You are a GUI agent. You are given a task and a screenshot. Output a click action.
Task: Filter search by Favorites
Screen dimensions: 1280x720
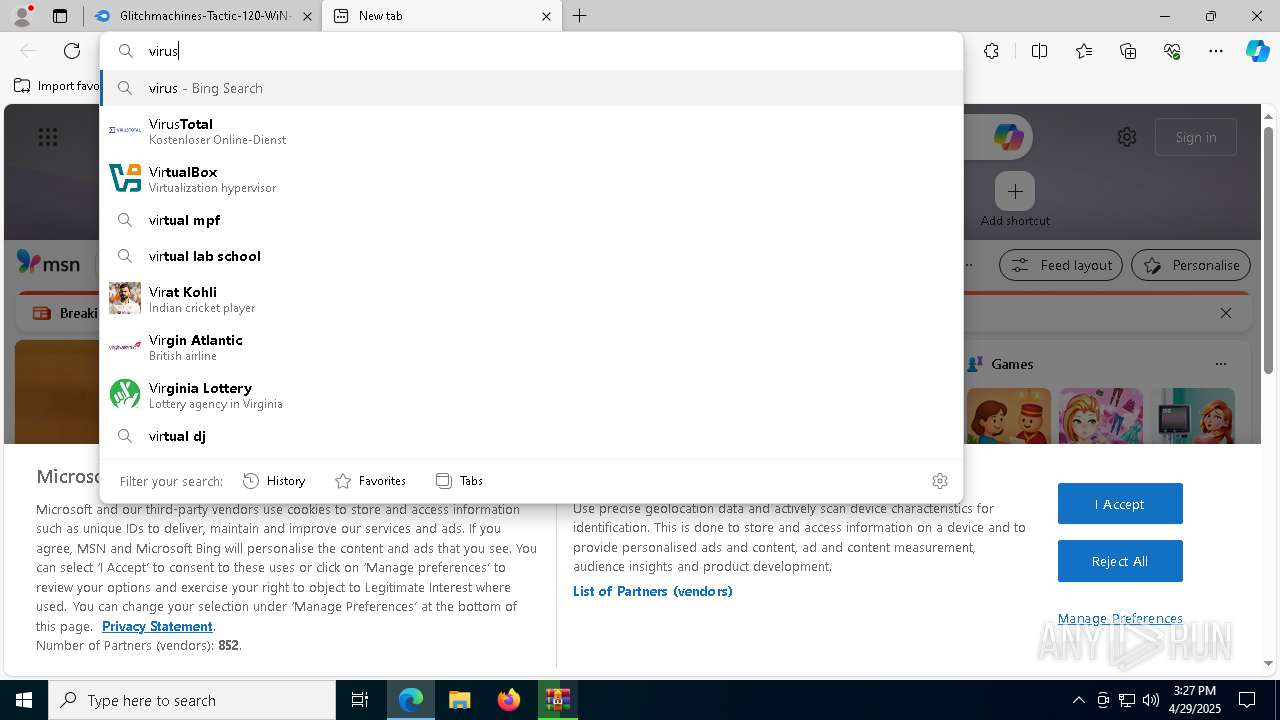[370, 481]
